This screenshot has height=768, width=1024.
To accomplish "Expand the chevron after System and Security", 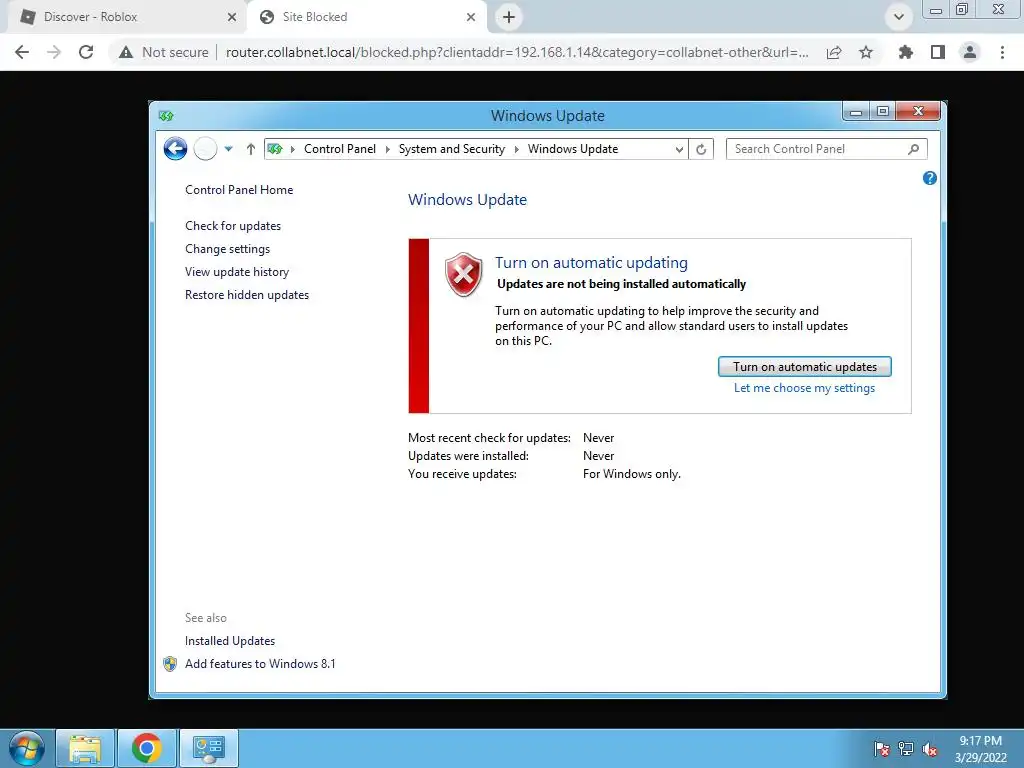I will click(517, 150).
